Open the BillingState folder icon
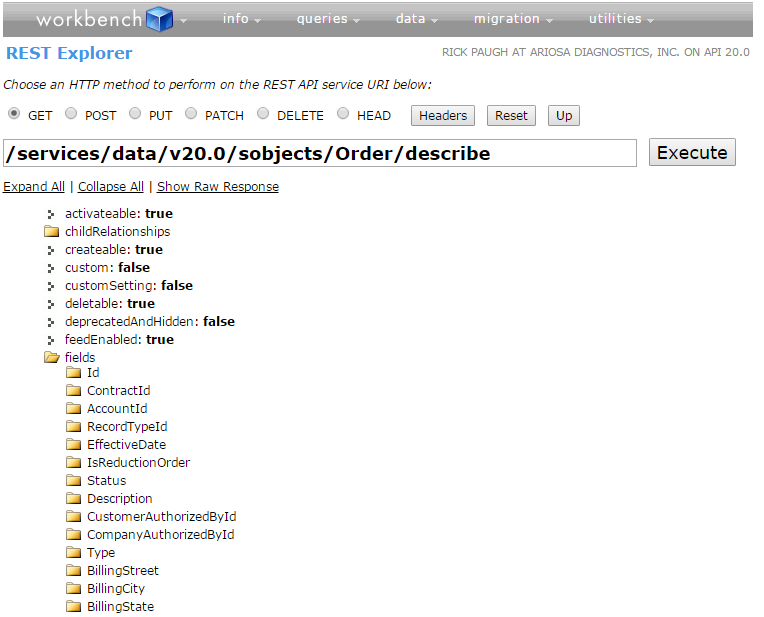Viewport: 764px width, 617px height. [73, 606]
